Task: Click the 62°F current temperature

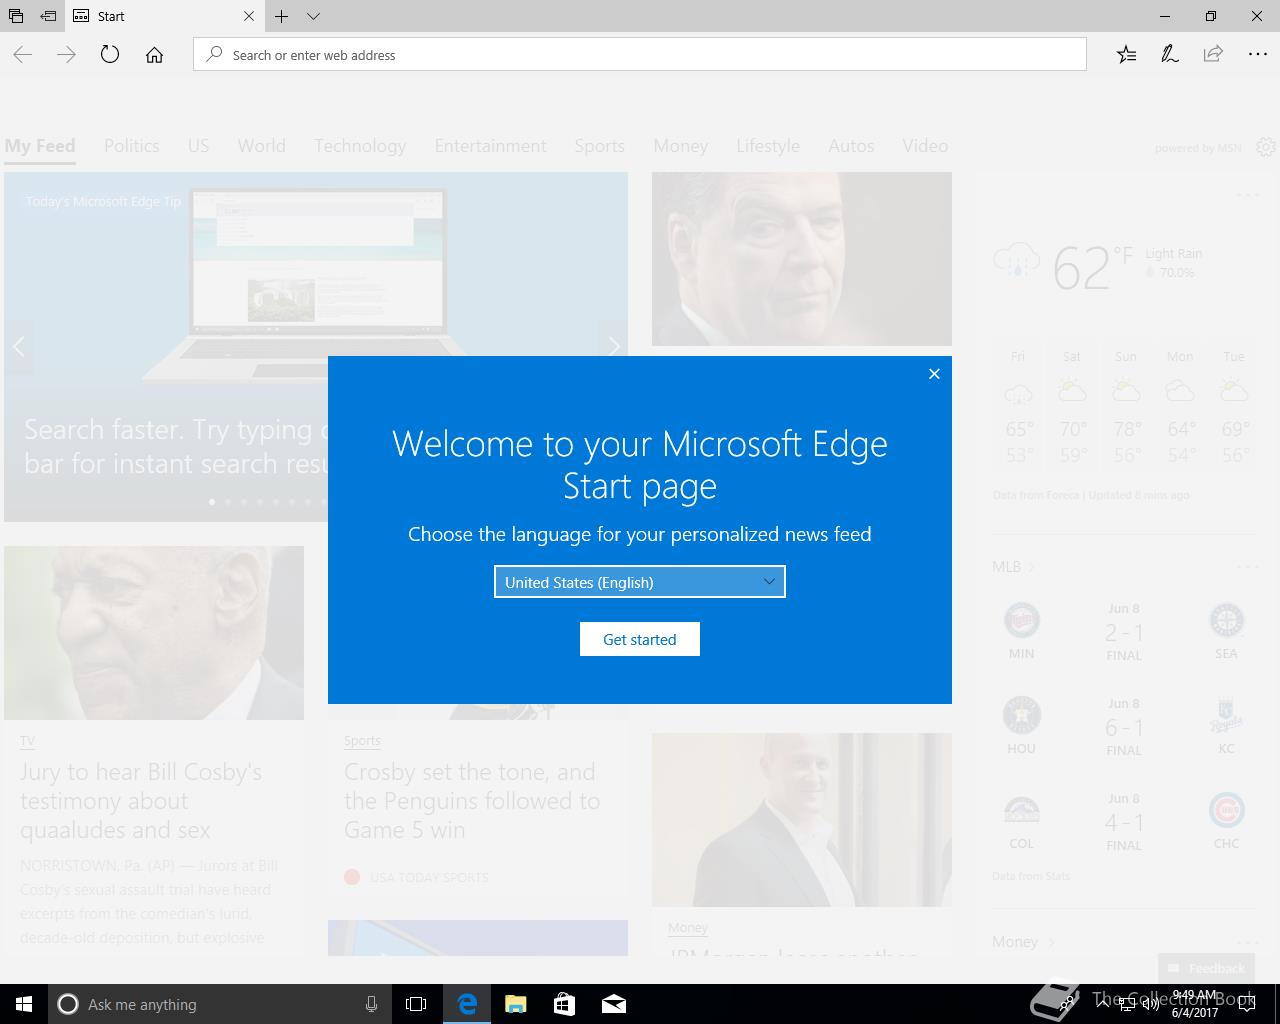Action: pos(1092,267)
